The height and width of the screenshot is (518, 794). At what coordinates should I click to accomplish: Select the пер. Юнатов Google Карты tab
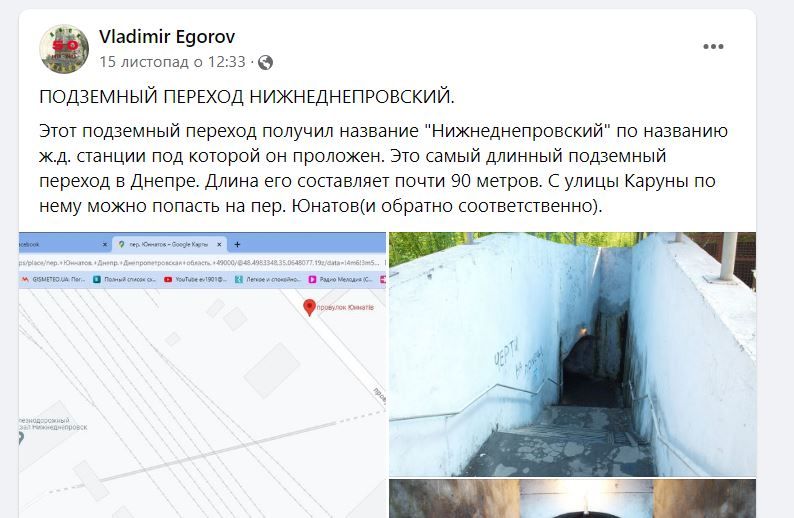pyautogui.click(x=170, y=245)
